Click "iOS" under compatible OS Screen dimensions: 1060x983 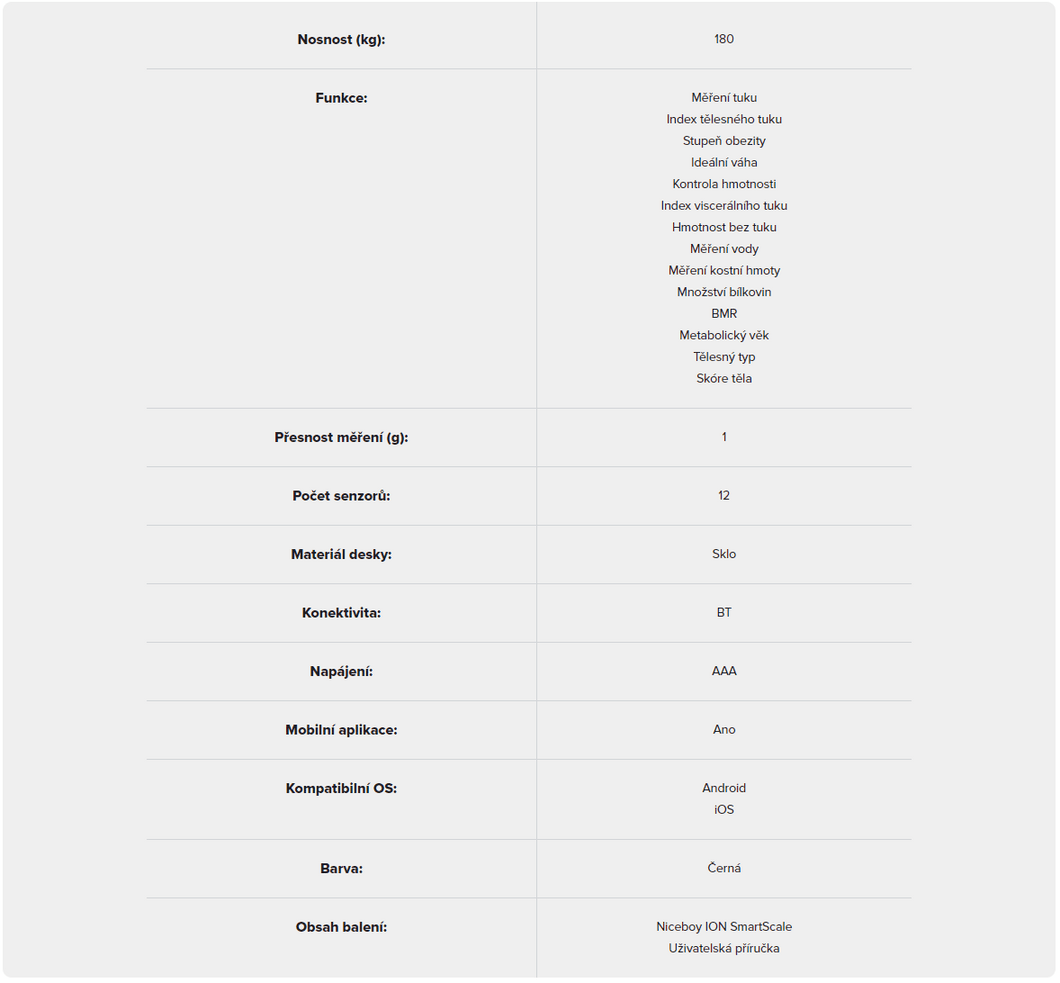click(x=724, y=810)
